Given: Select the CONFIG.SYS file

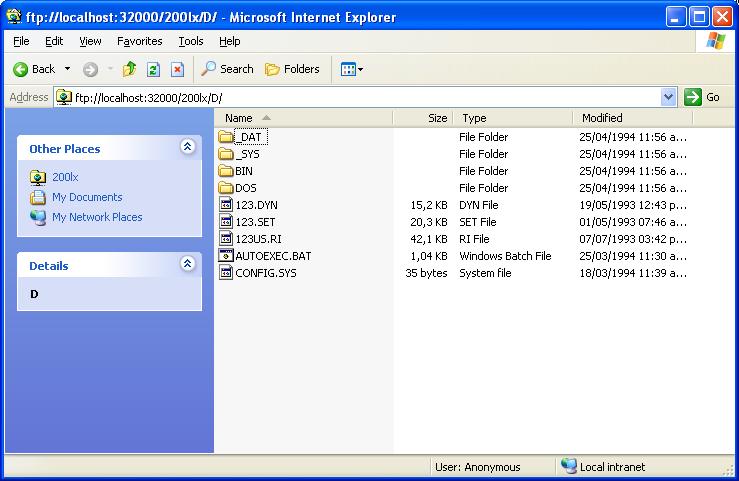Looking at the screenshot, I should [x=265, y=273].
